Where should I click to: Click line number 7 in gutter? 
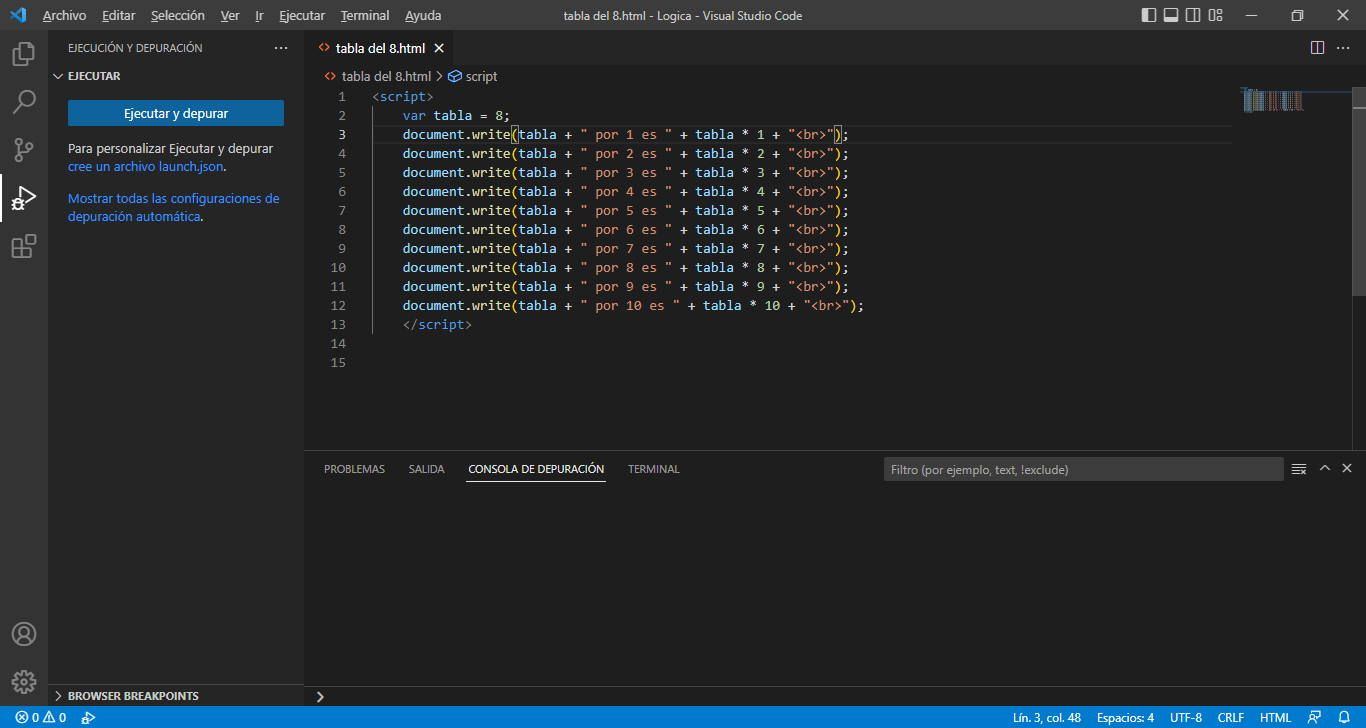click(342, 211)
